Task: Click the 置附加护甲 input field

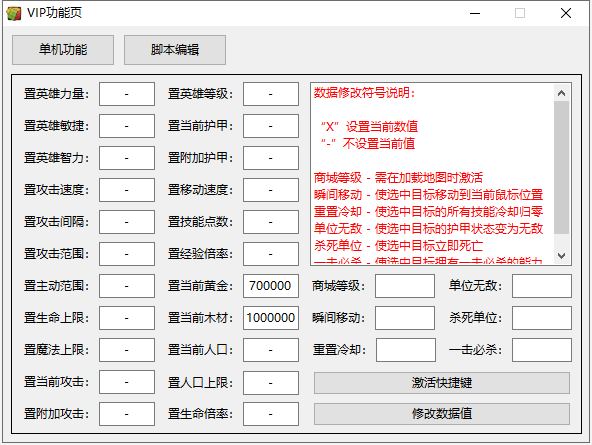Action: pyautogui.click(x=271, y=158)
